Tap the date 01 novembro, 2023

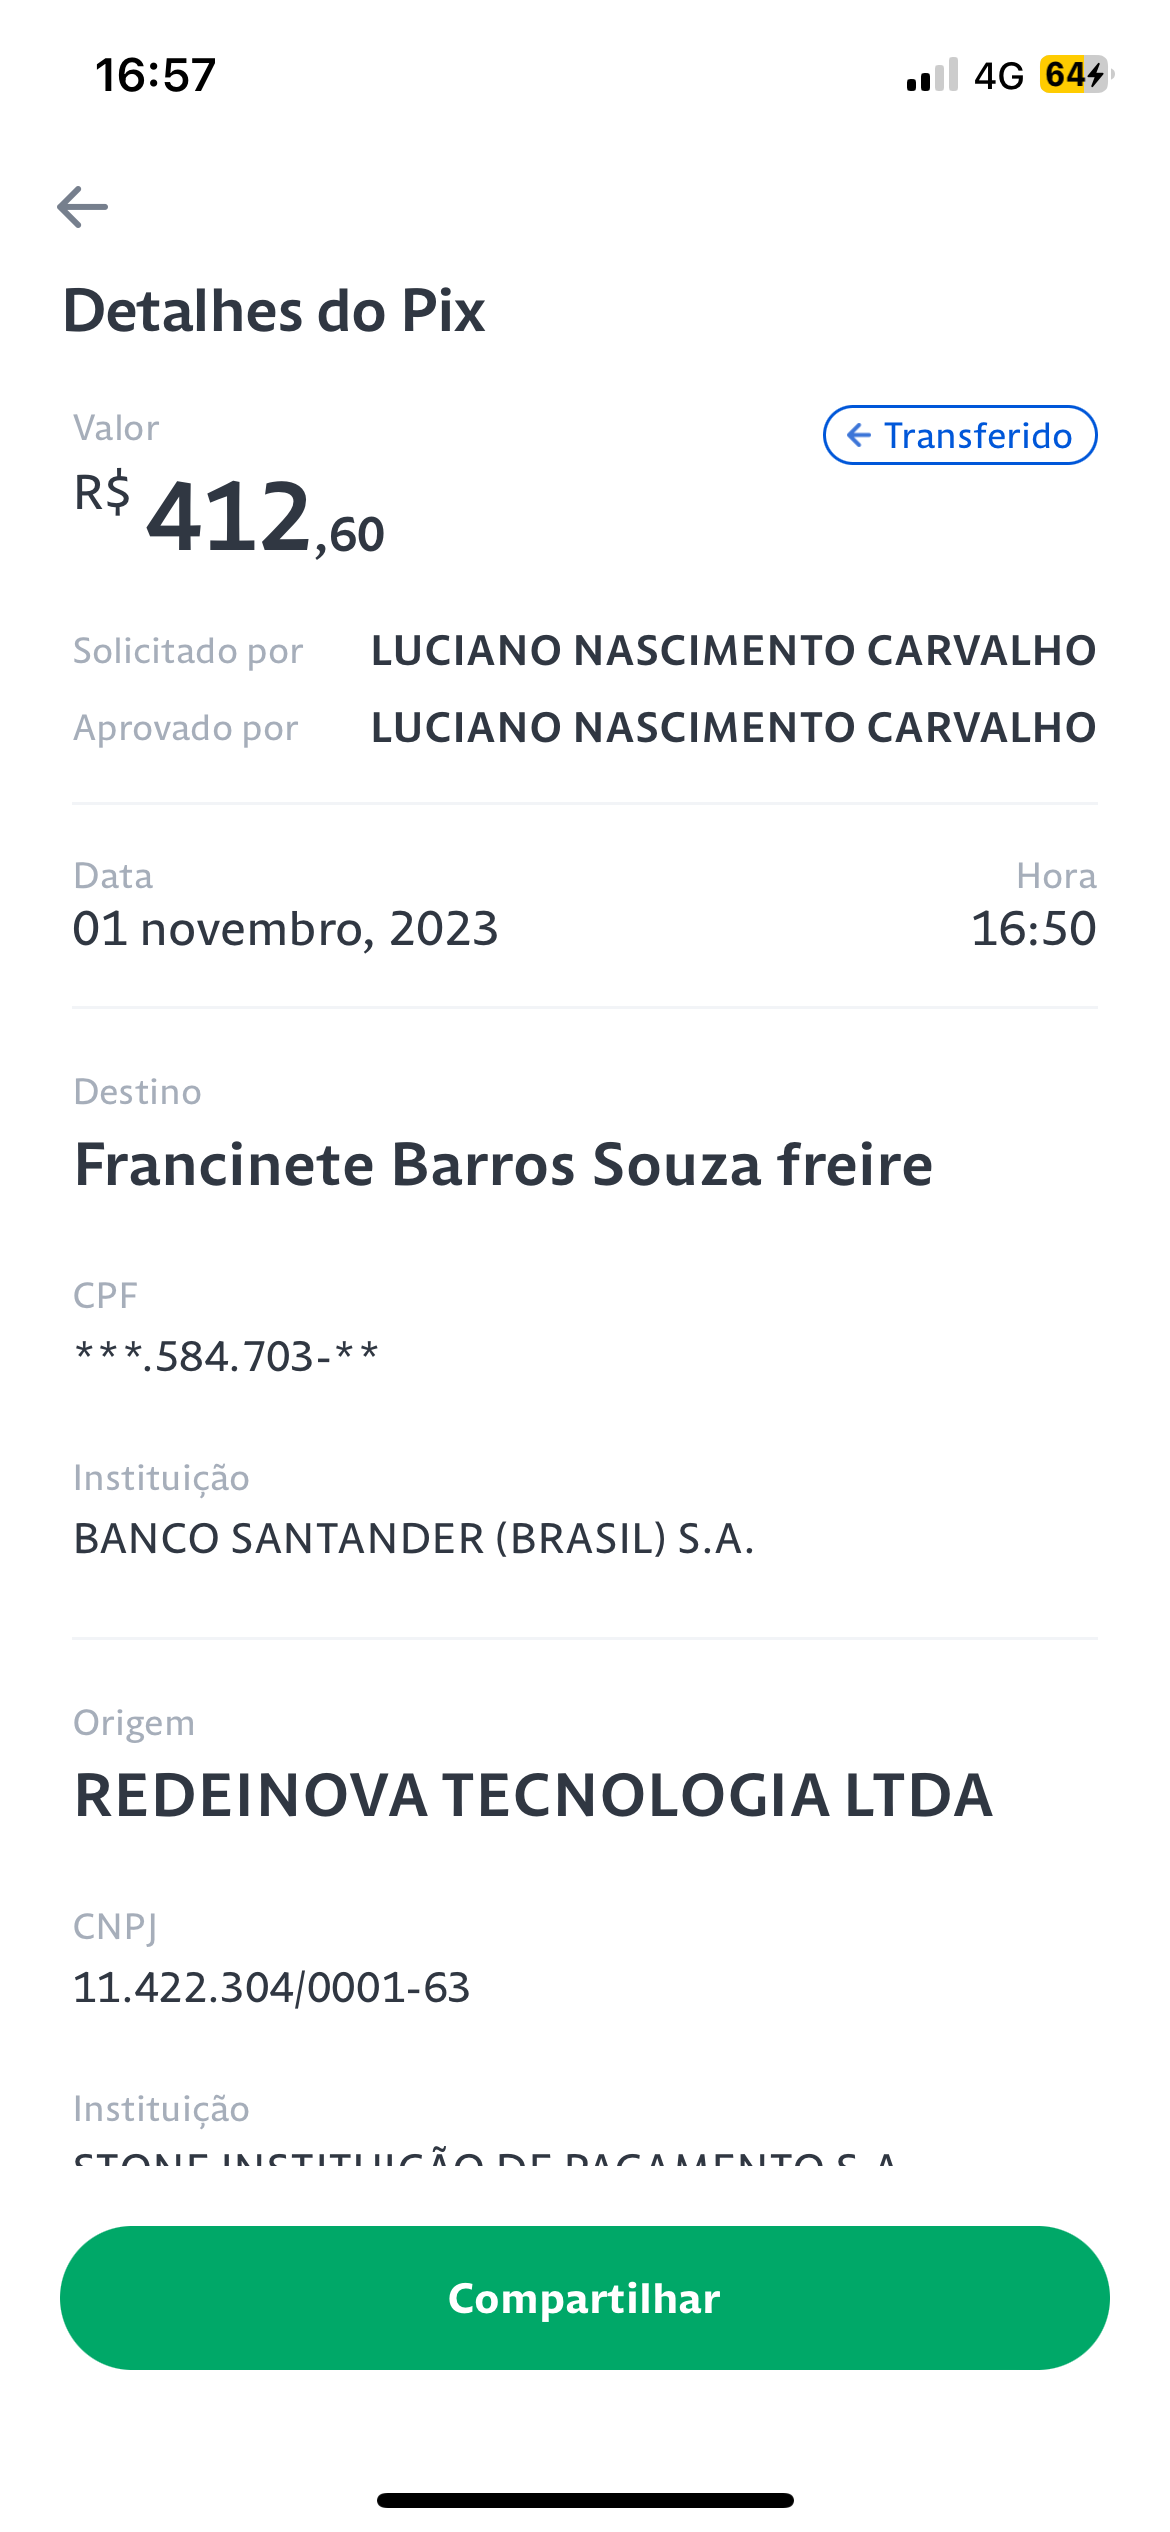tap(285, 929)
